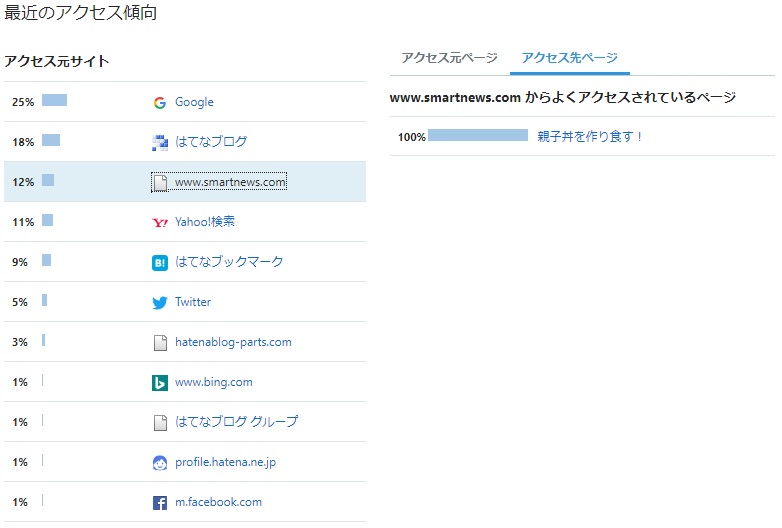
Task: Click the 25% bar in Google row
Action: click(54, 100)
